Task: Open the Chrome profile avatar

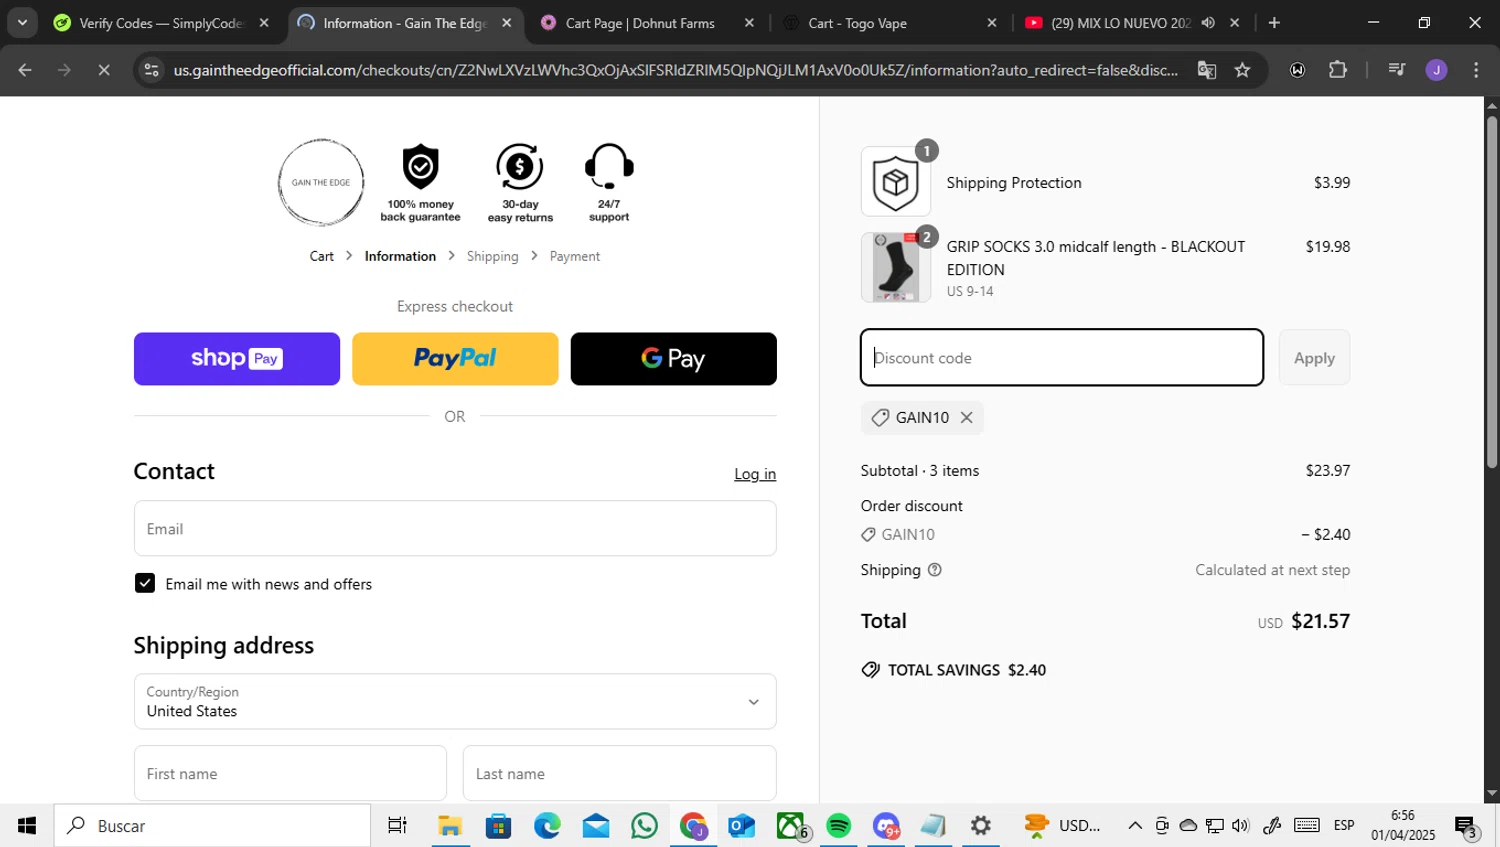Action: [1437, 70]
